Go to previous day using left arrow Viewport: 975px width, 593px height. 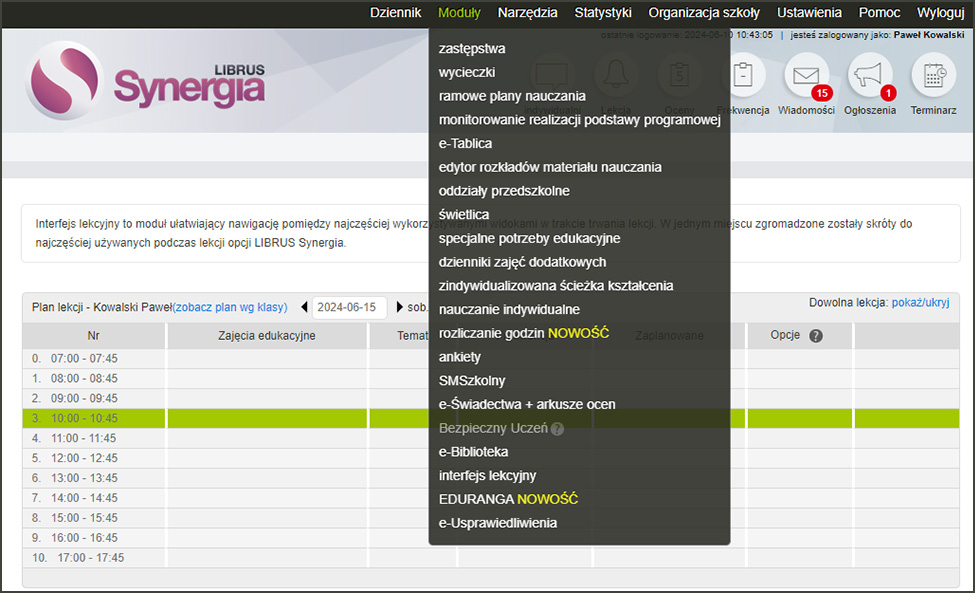303,307
